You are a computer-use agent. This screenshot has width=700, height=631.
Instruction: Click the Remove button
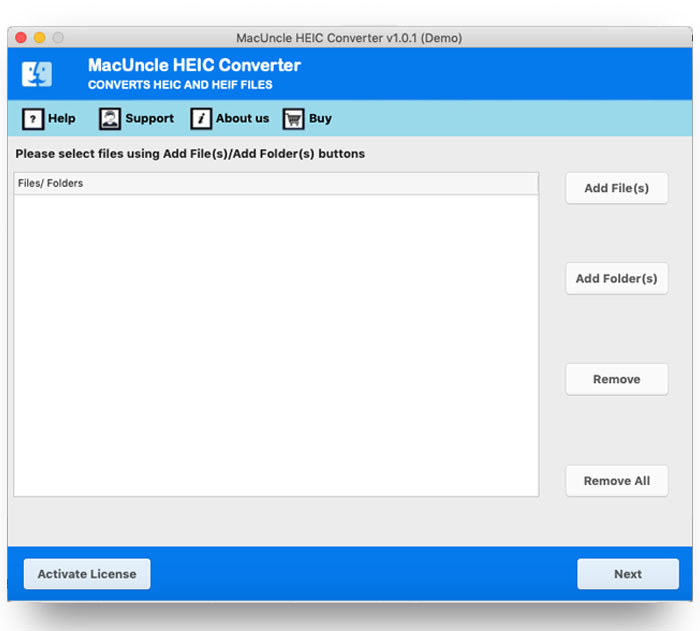click(617, 379)
